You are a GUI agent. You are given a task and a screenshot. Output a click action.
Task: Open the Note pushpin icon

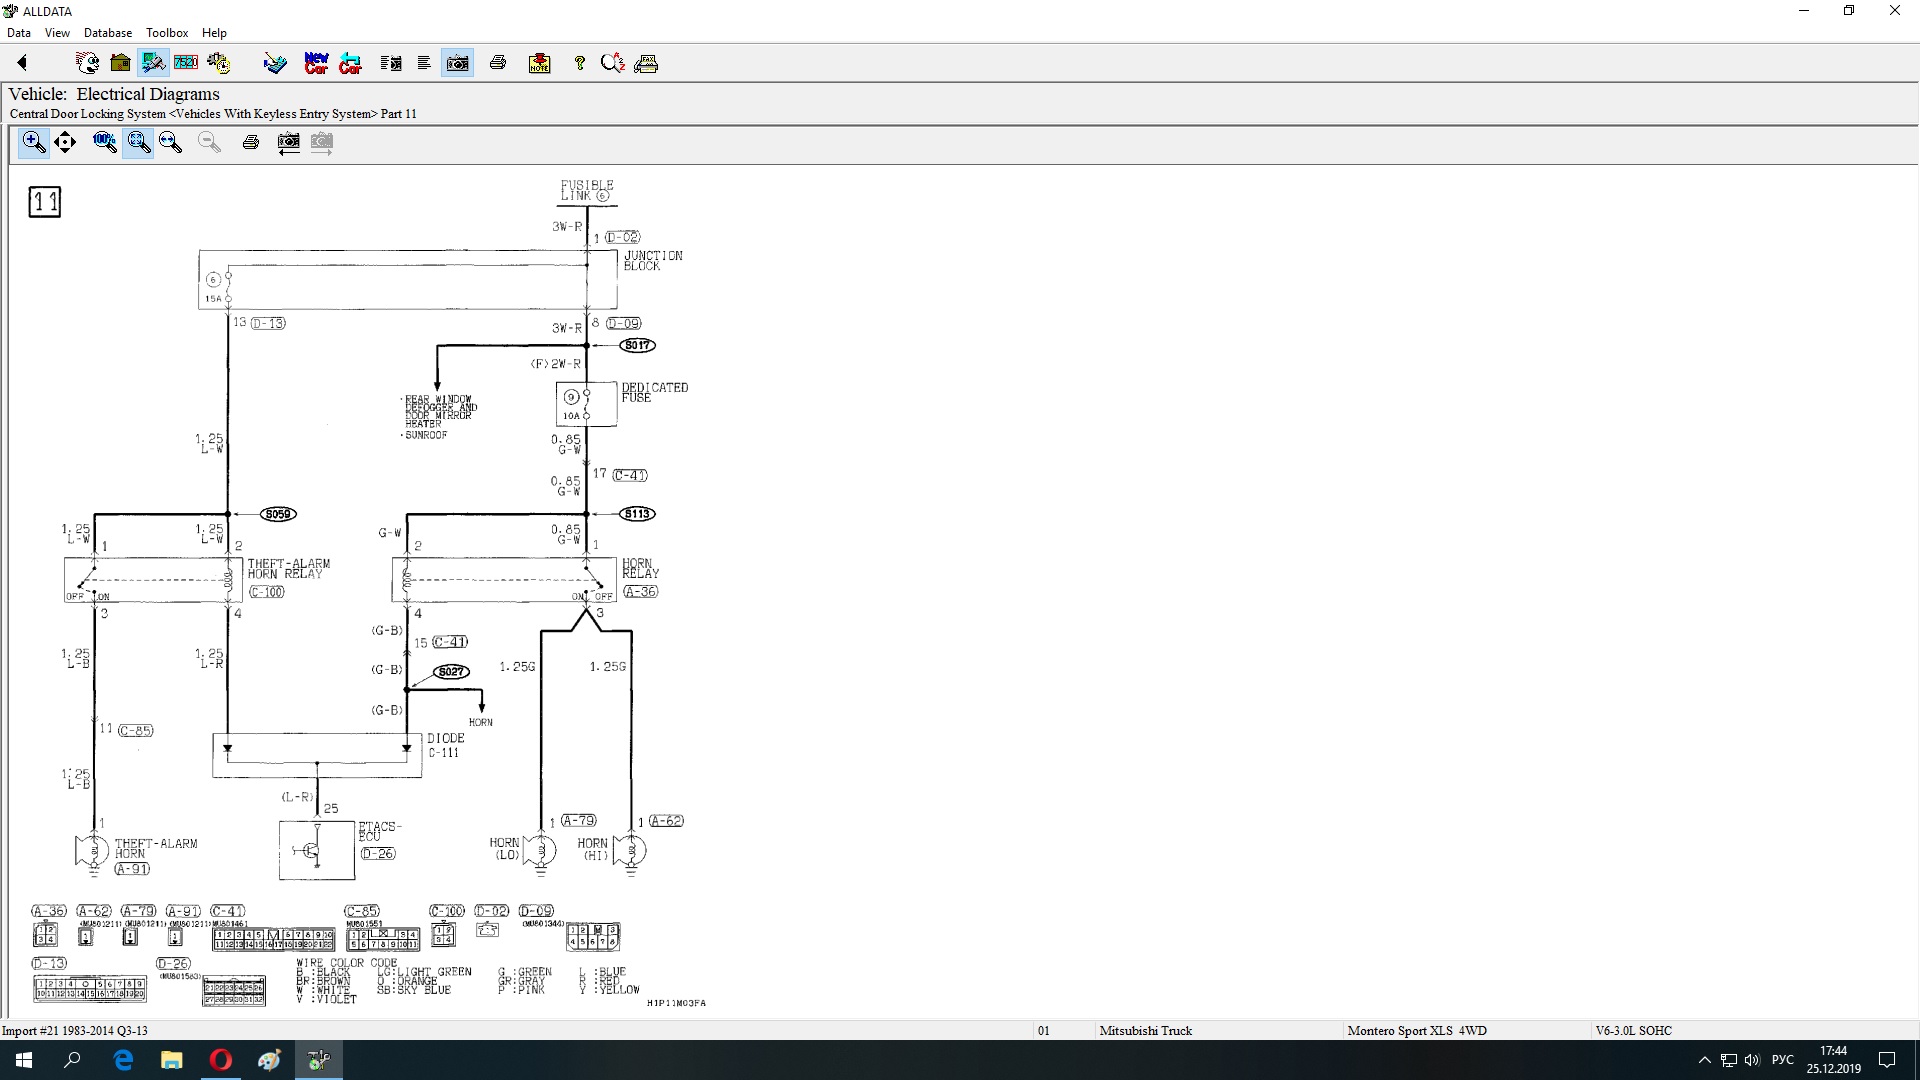540,63
